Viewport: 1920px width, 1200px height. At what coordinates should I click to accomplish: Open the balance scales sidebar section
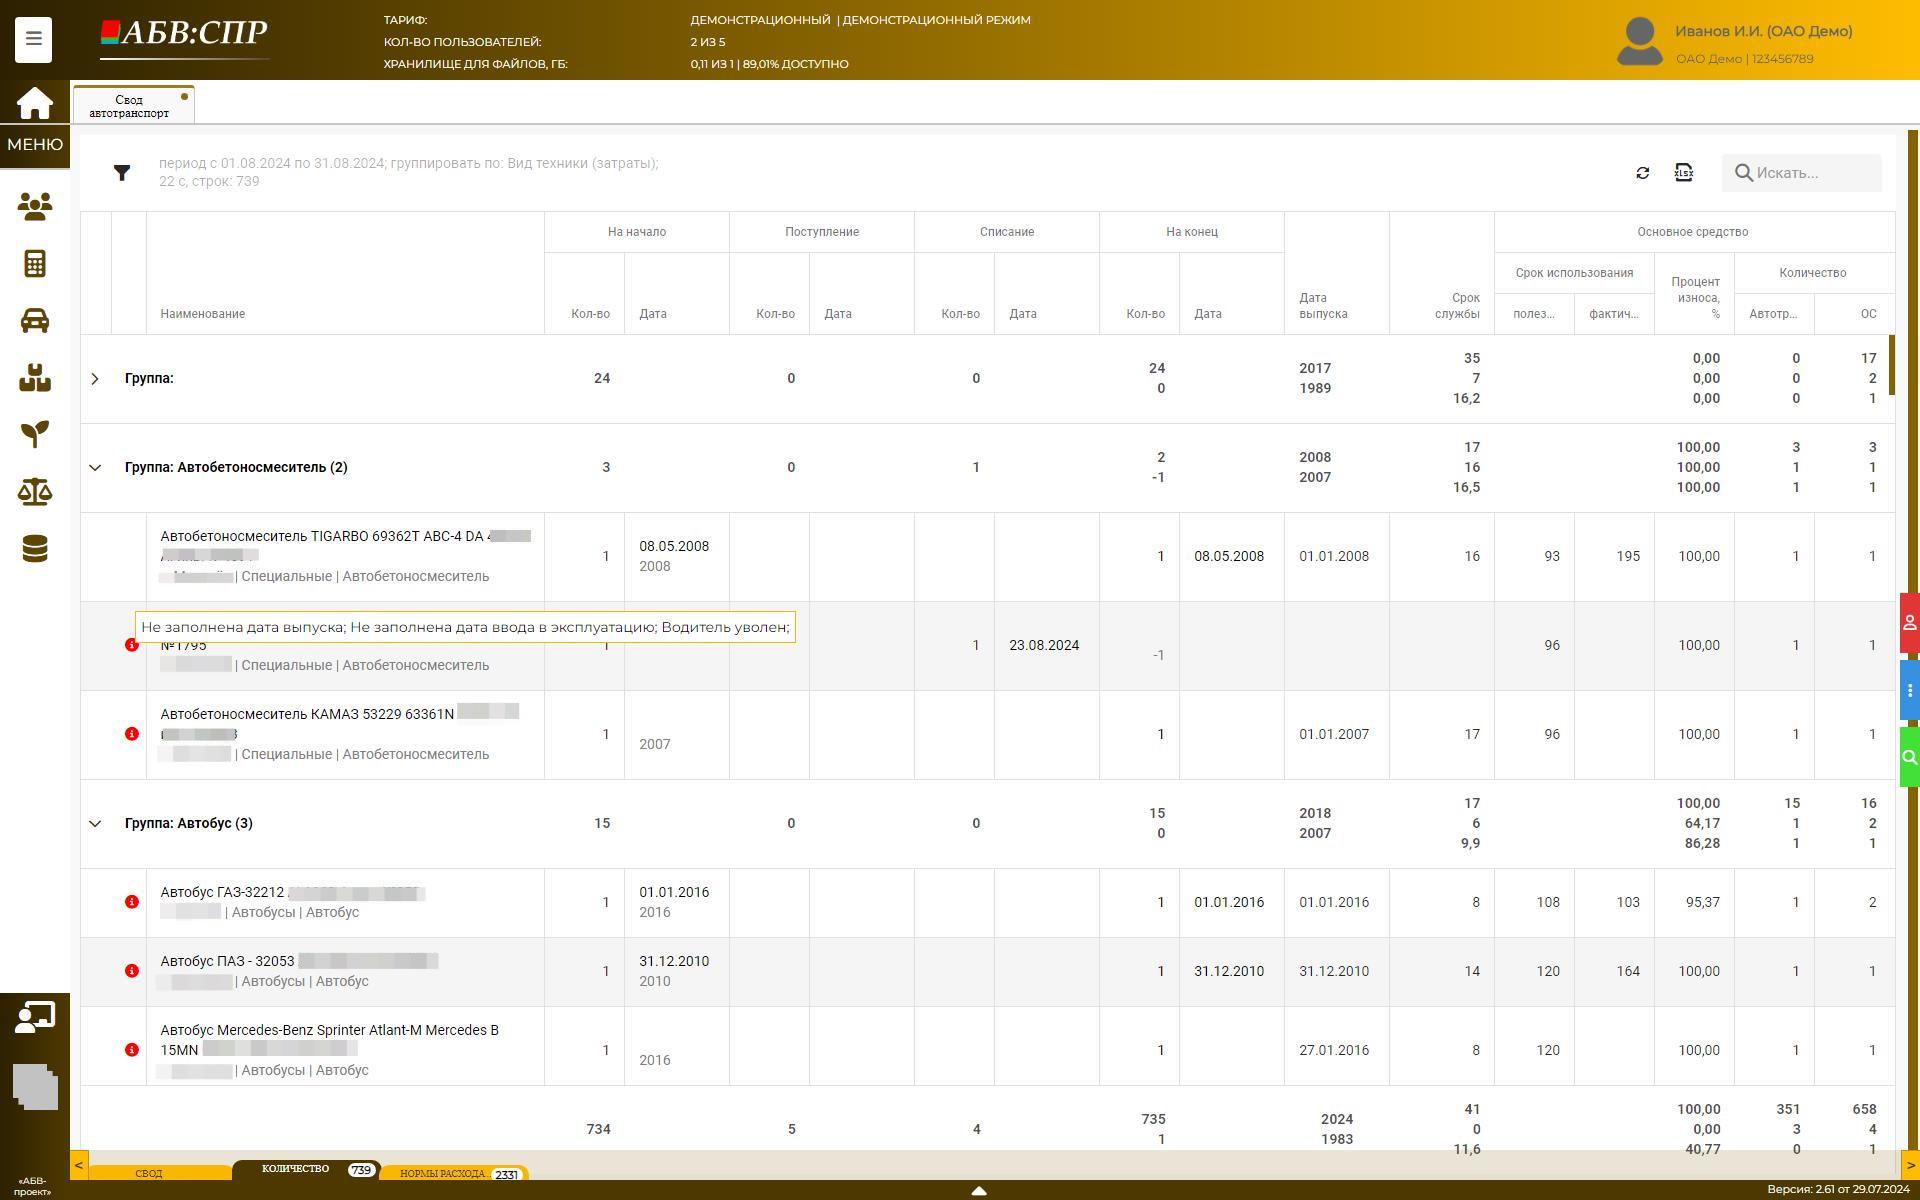[x=34, y=491]
